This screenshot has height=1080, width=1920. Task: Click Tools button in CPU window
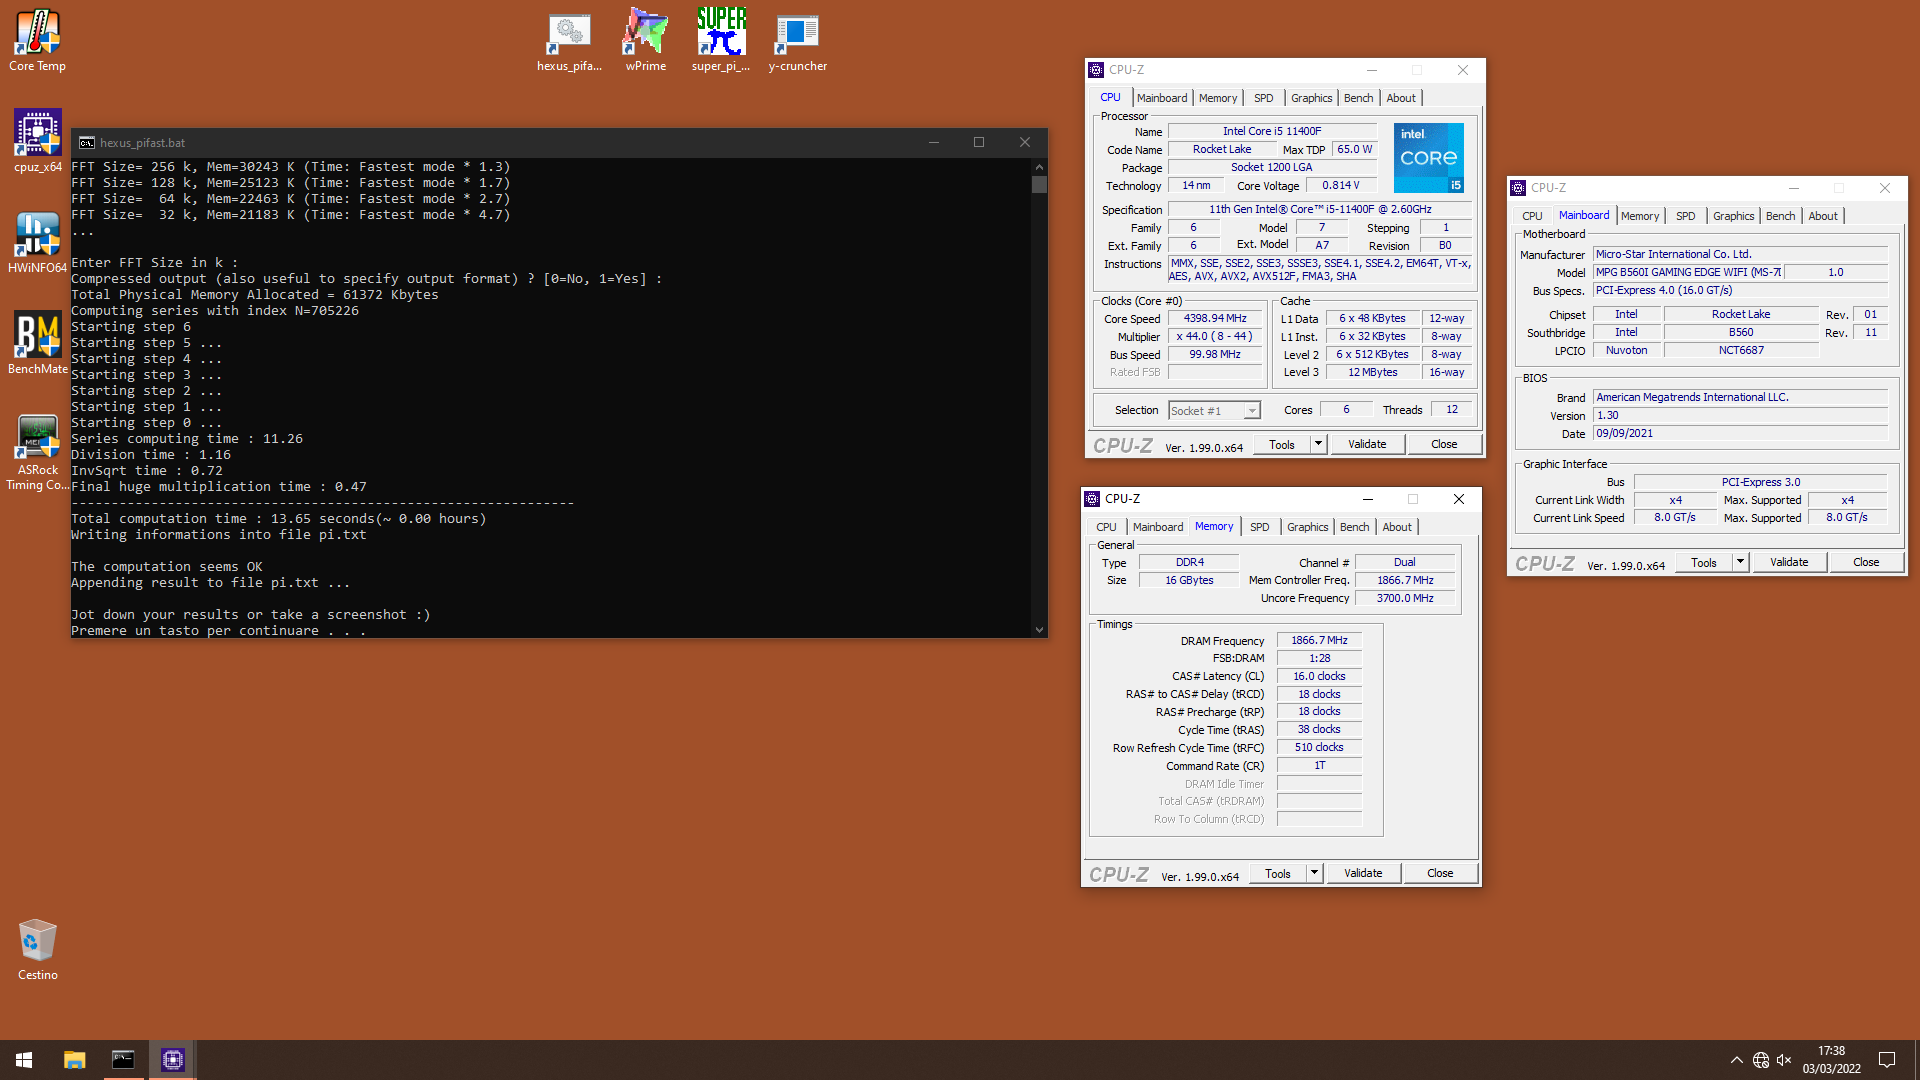1282,444
